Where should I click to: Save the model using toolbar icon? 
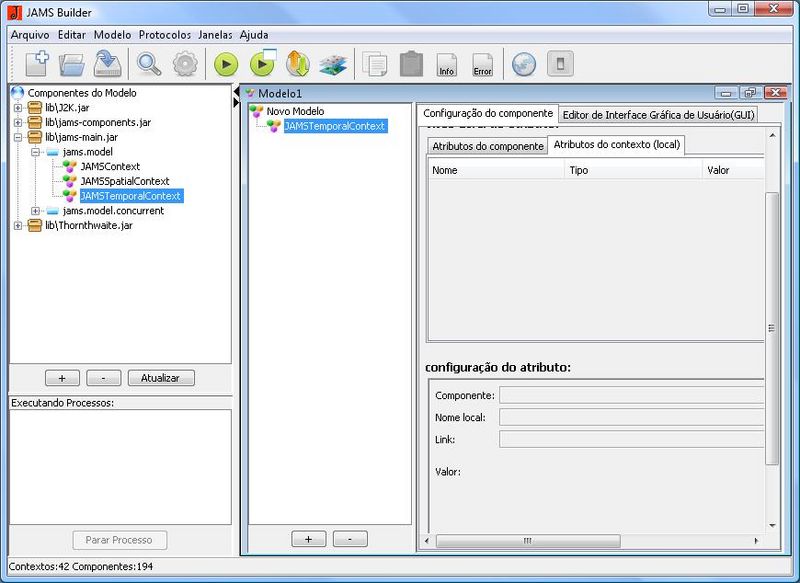click(x=106, y=64)
